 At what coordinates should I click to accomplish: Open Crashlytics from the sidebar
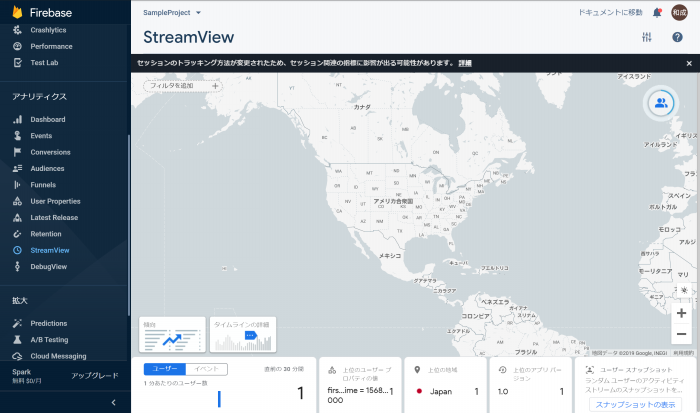click(x=48, y=30)
